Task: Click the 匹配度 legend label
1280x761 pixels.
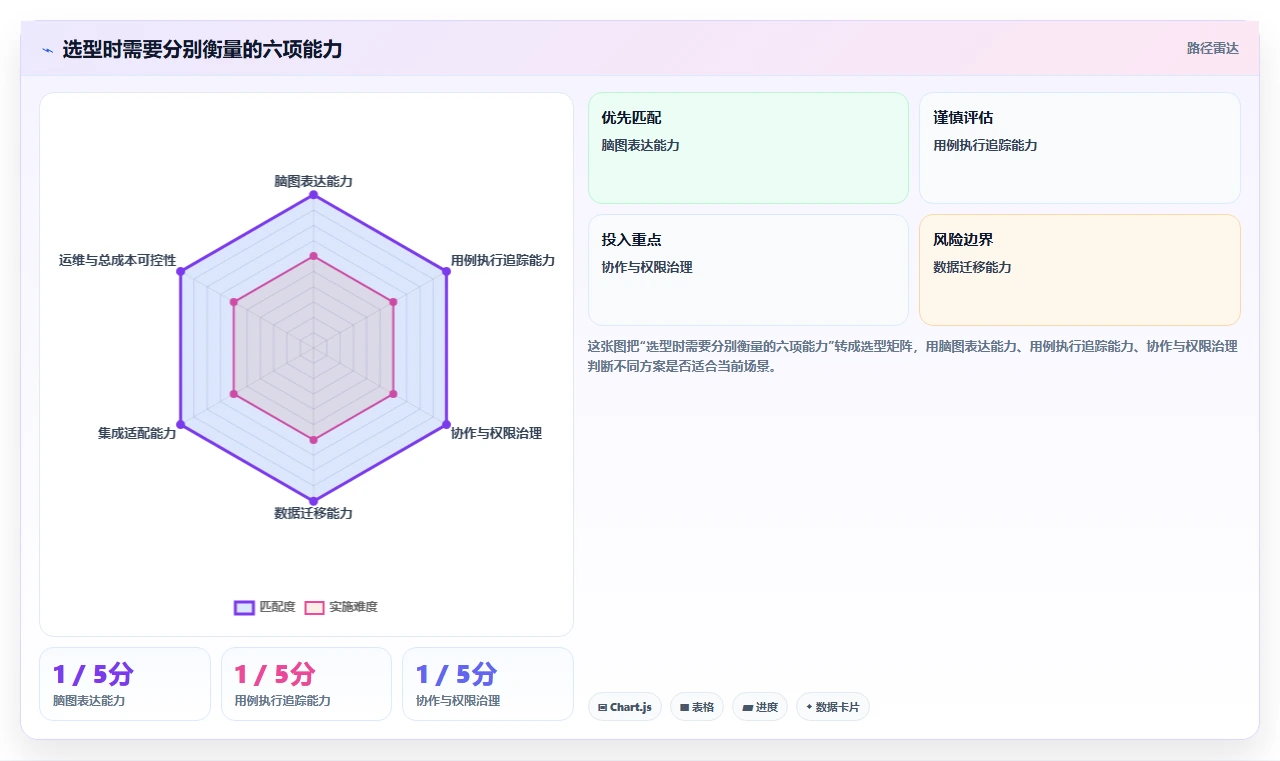Action: [x=277, y=607]
